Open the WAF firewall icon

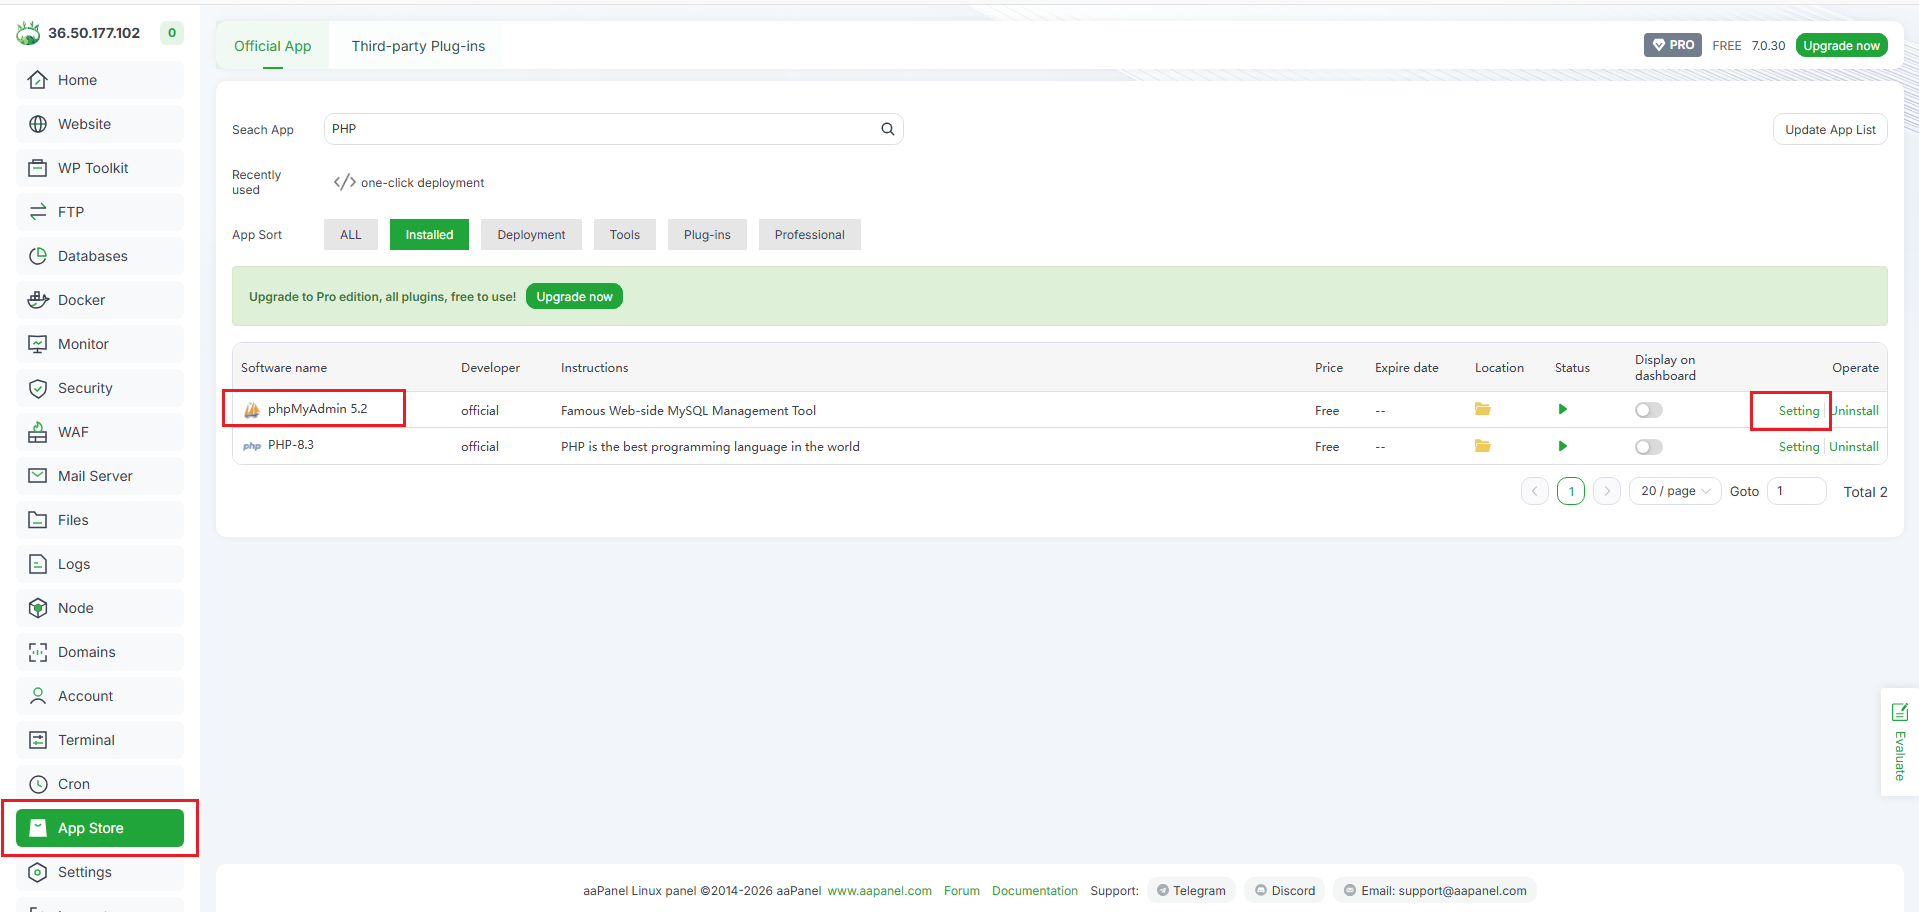coord(38,432)
